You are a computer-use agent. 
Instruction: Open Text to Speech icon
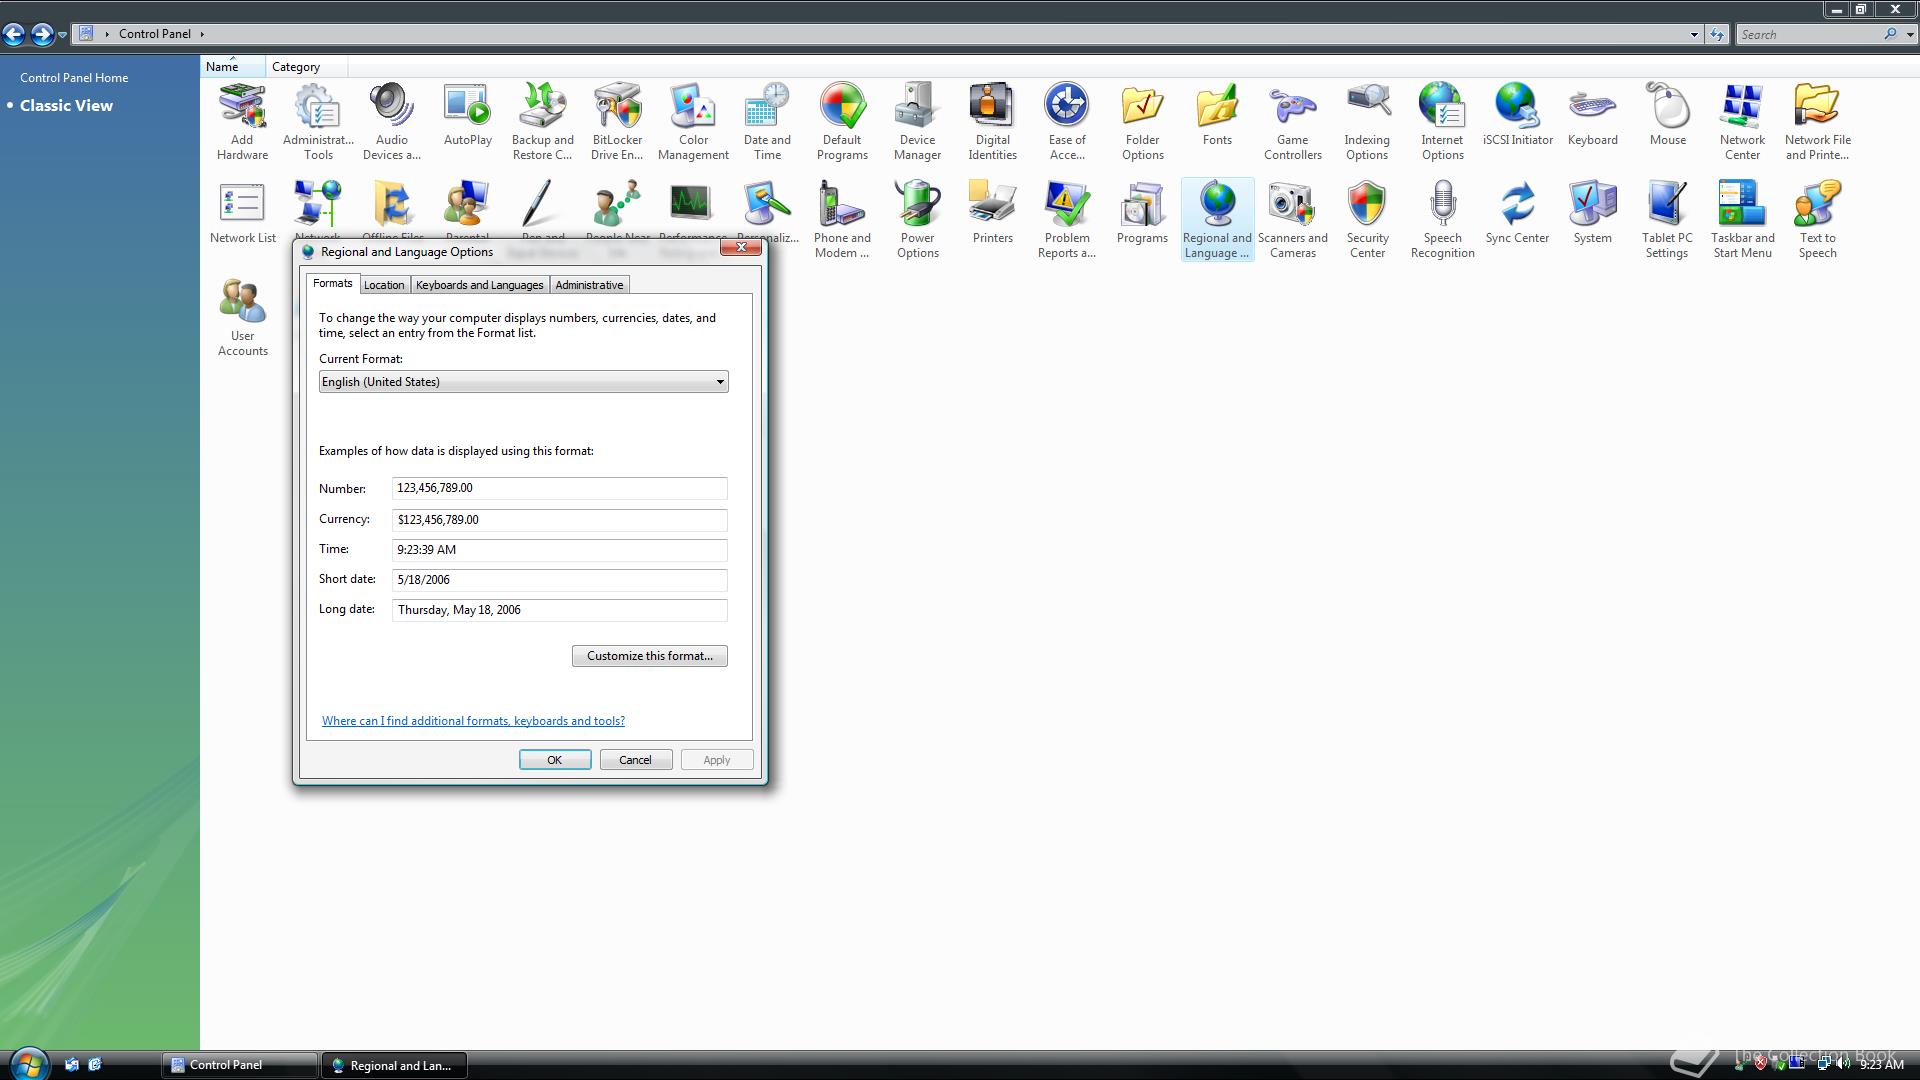[x=1817, y=219]
